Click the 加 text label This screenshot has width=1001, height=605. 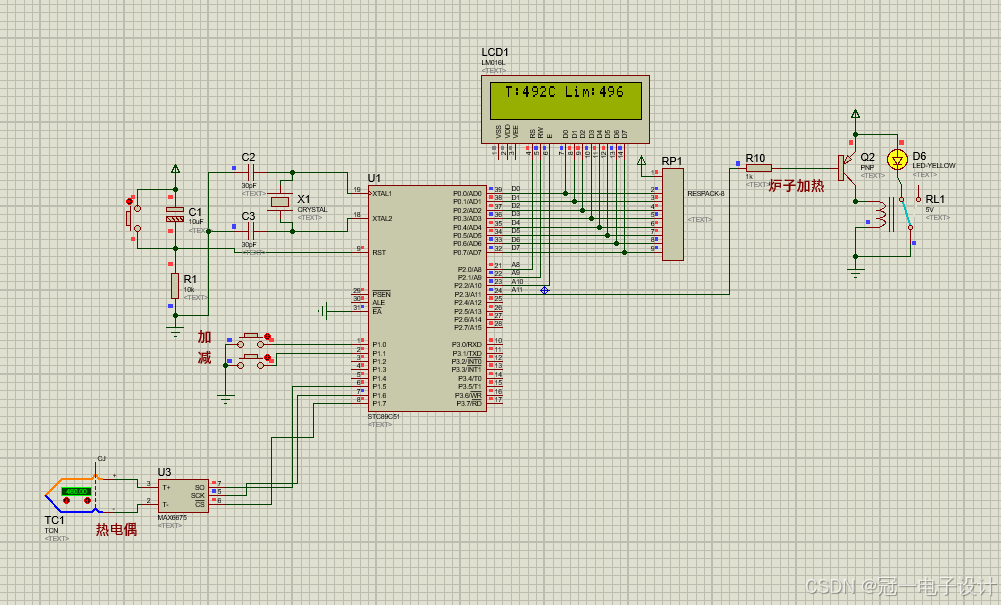point(204,336)
